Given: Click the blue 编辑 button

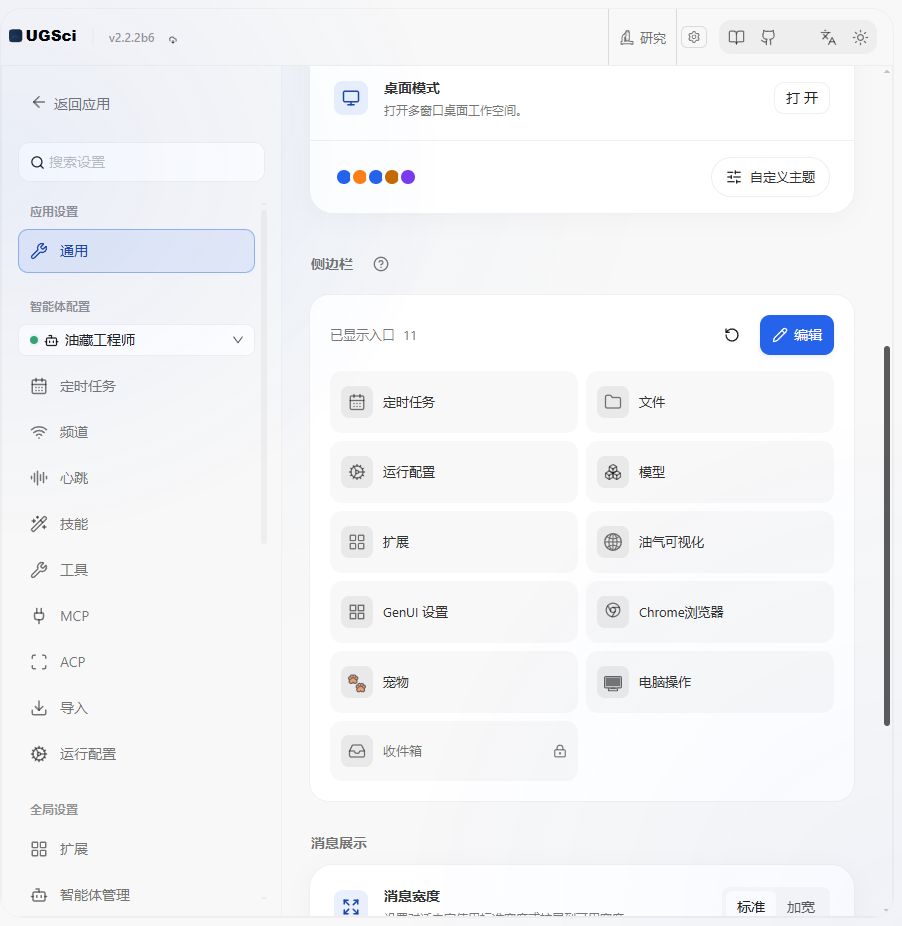Looking at the screenshot, I should coord(796,335).
